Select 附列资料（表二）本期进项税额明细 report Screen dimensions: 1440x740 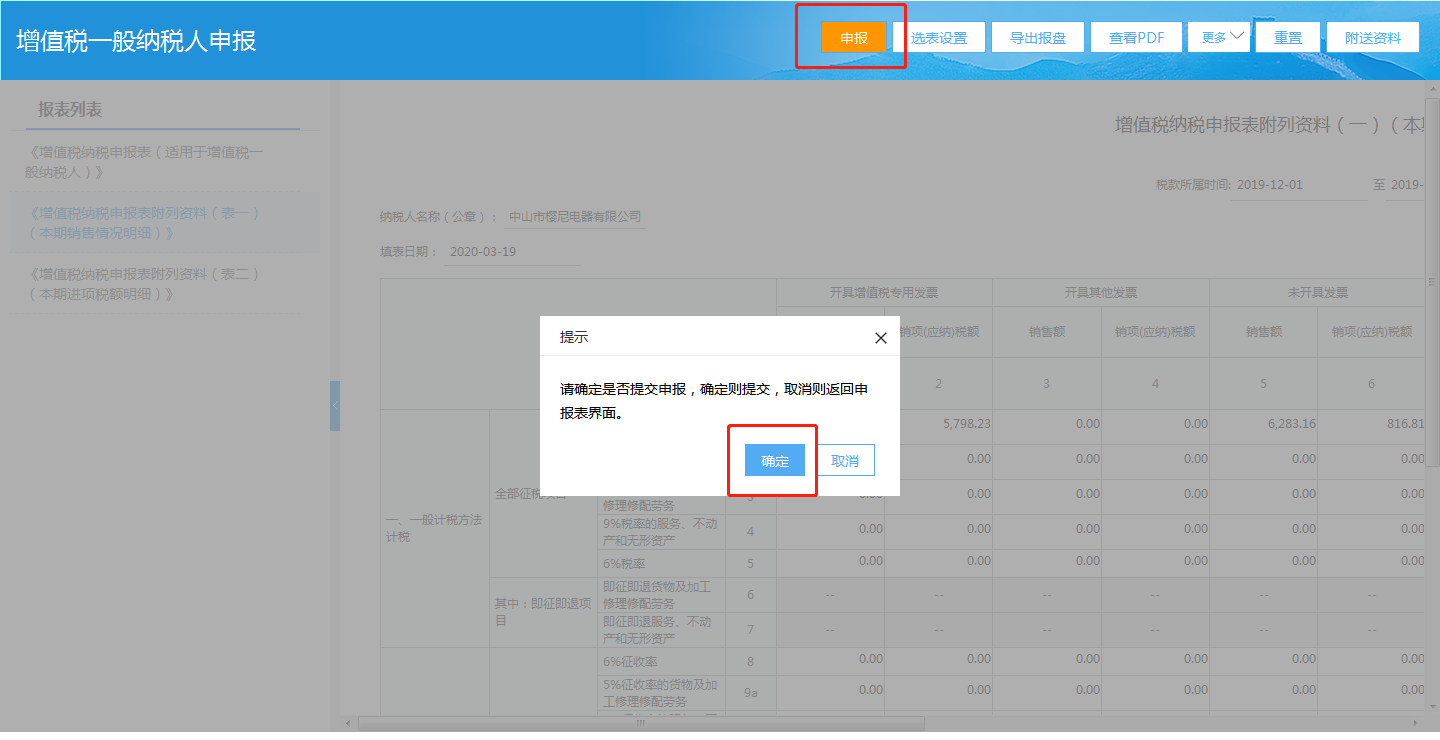[x=146, y=284]
